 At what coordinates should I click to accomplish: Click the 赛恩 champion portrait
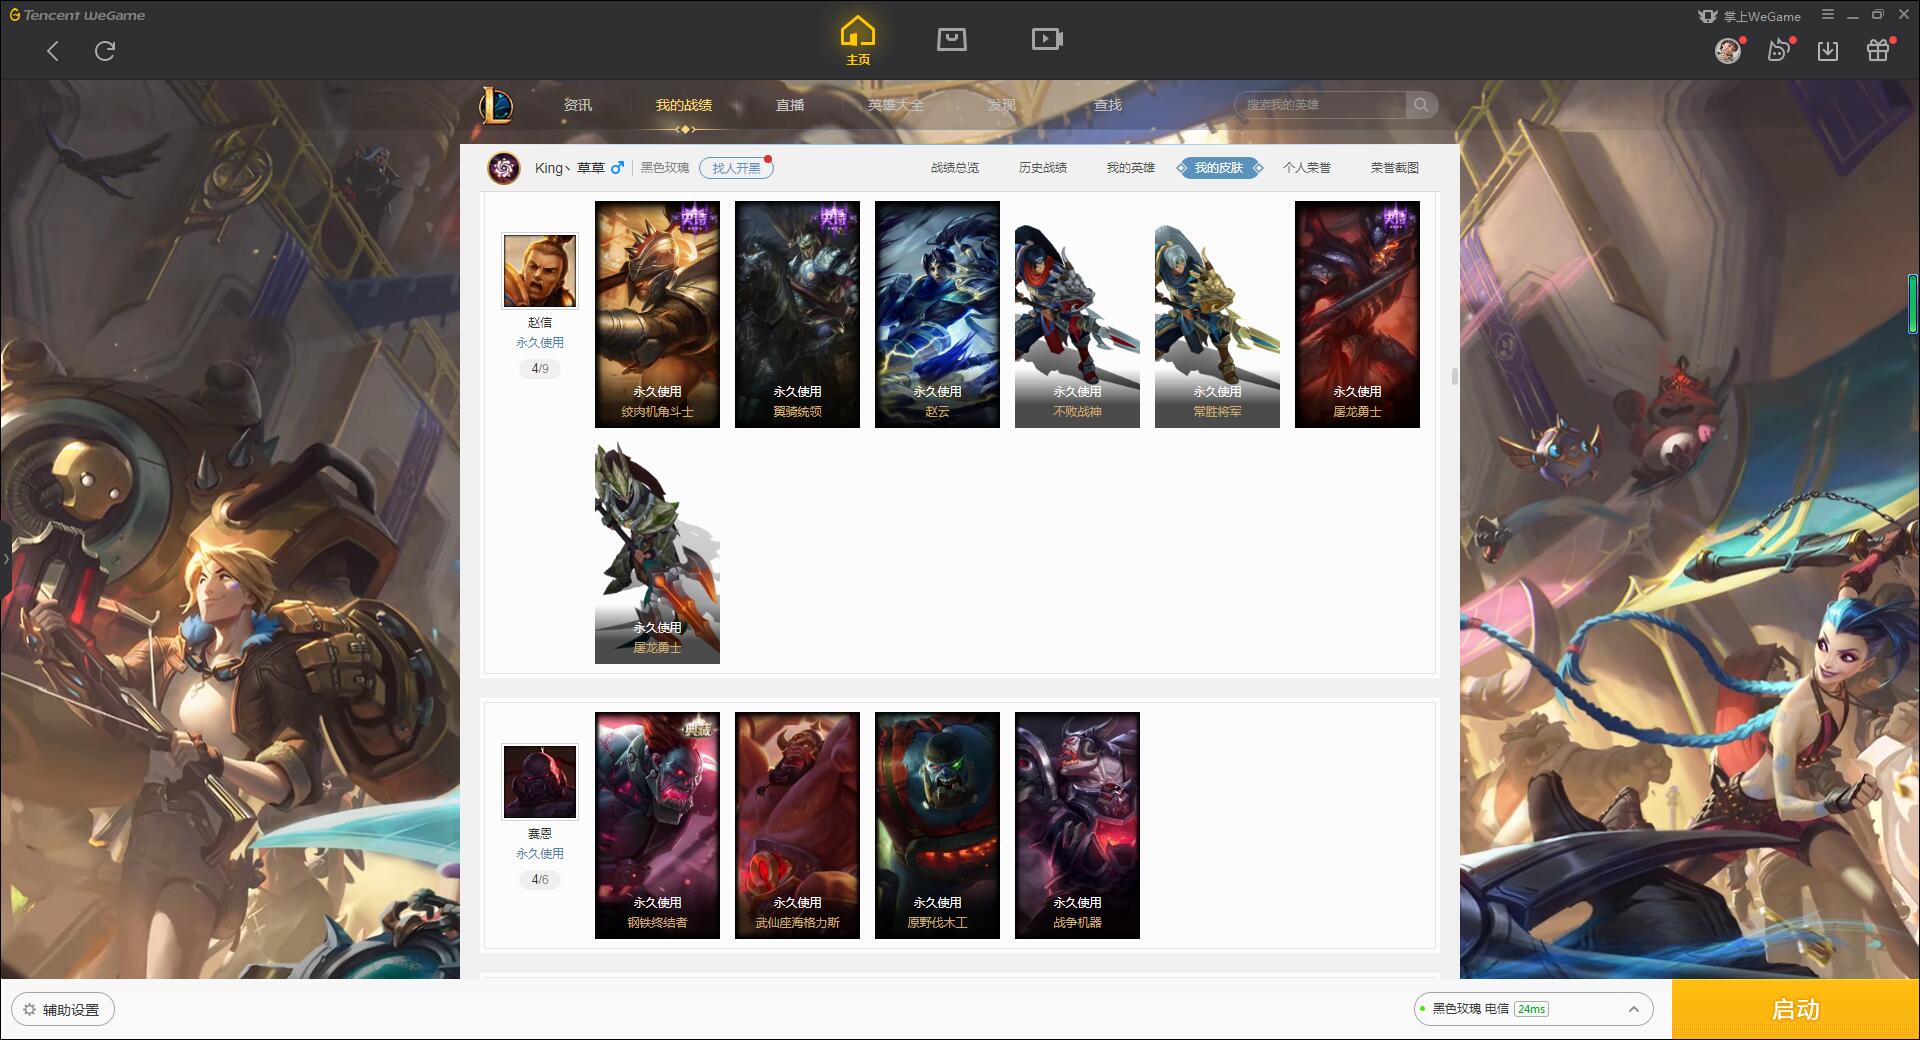coord(540,782)
